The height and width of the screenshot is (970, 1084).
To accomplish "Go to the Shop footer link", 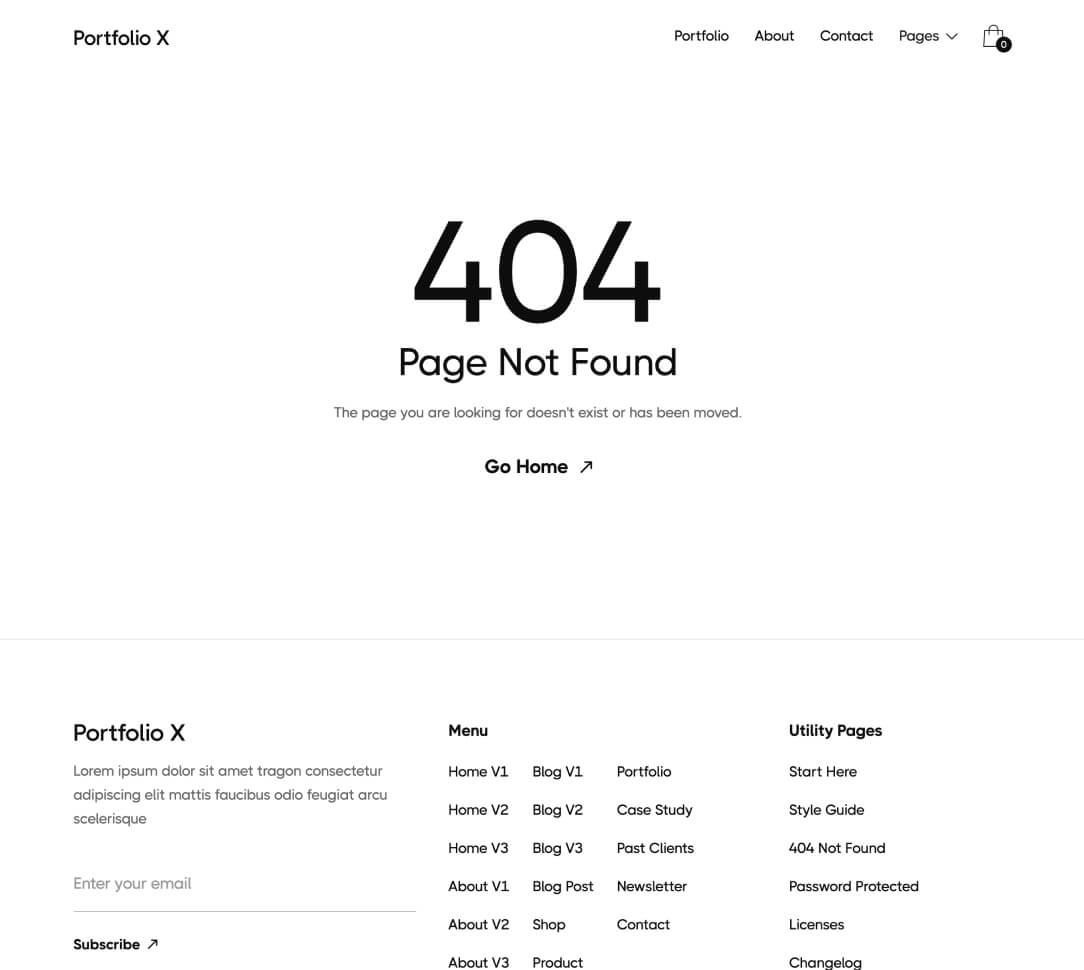I will 549,925.
